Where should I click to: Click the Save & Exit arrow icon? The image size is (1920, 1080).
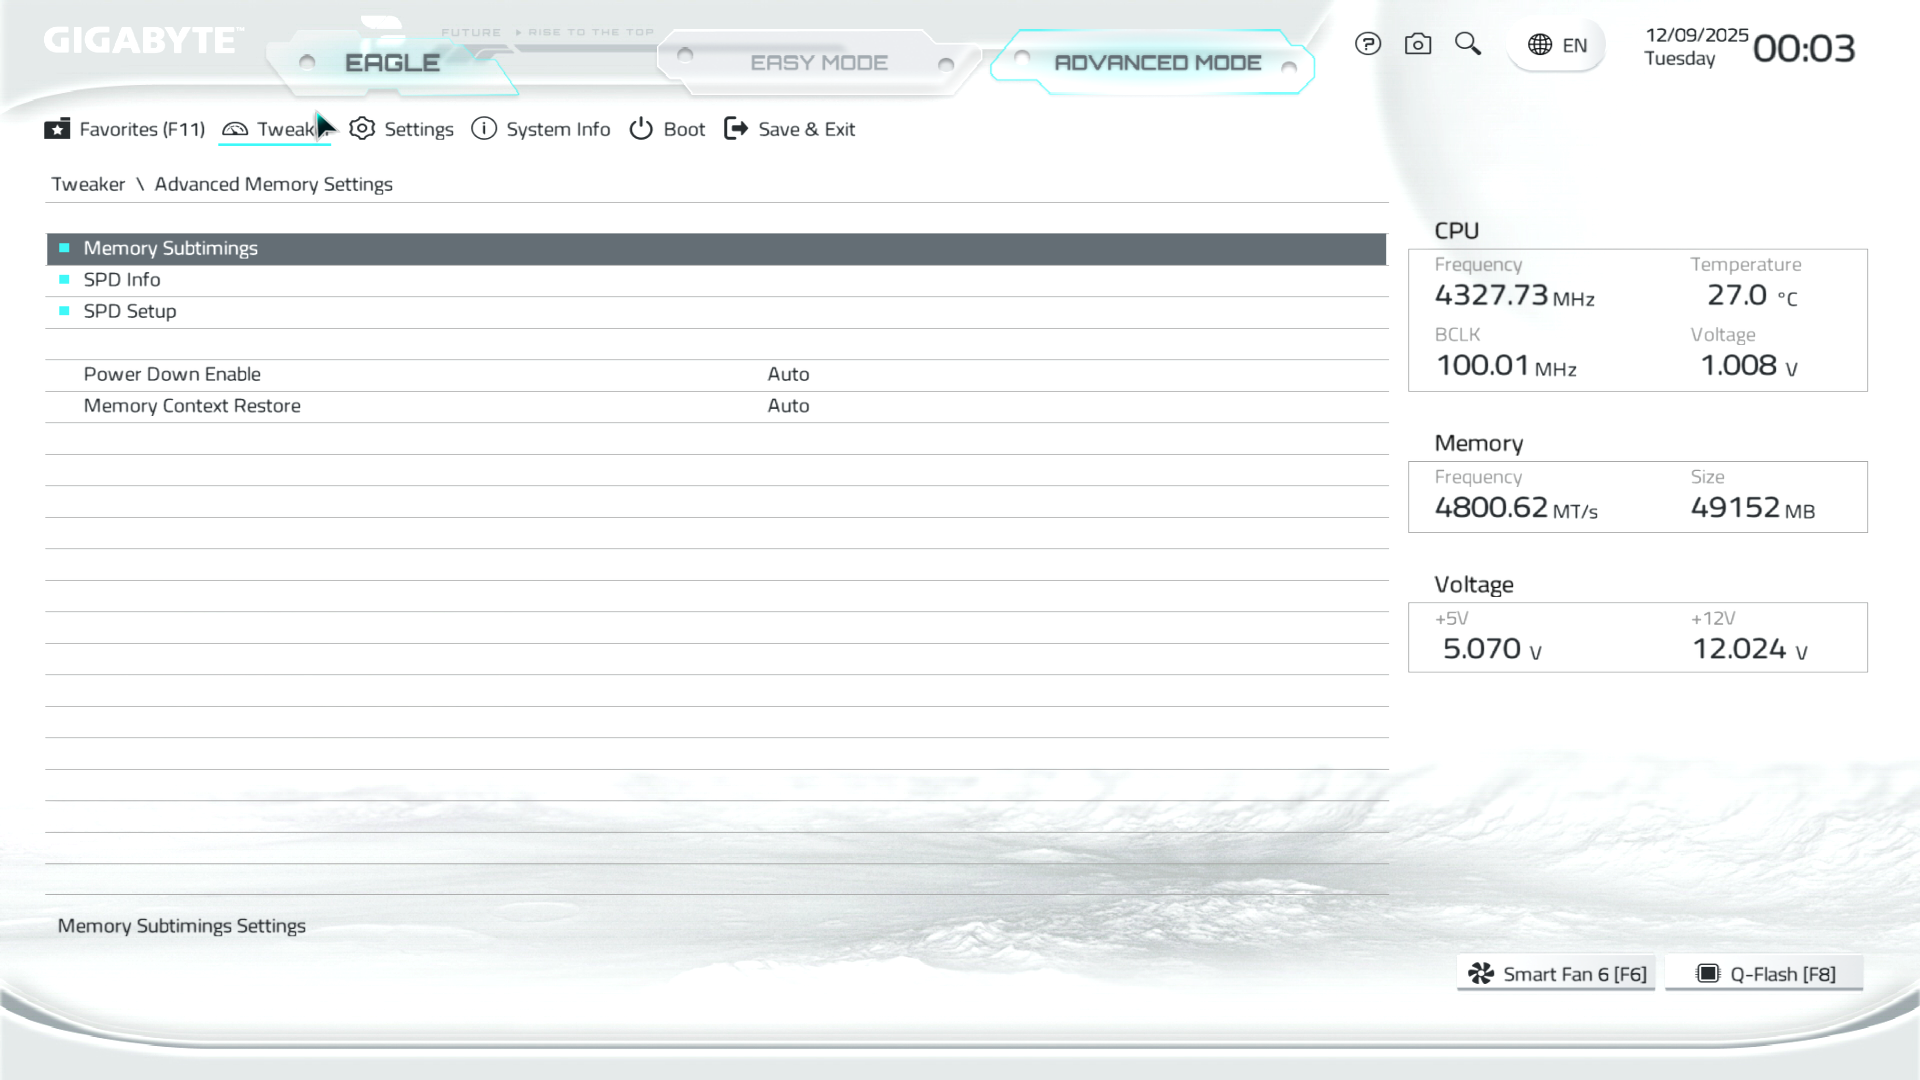point(736,129)
